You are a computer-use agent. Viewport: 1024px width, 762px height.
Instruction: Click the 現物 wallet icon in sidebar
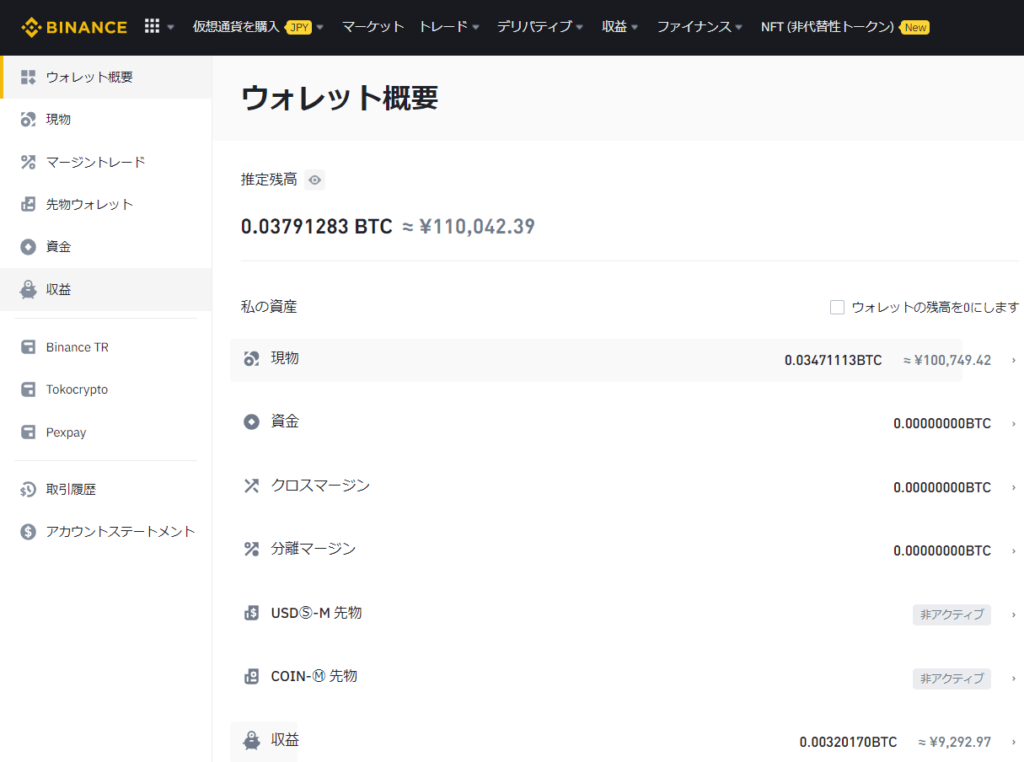coord(28,120)
